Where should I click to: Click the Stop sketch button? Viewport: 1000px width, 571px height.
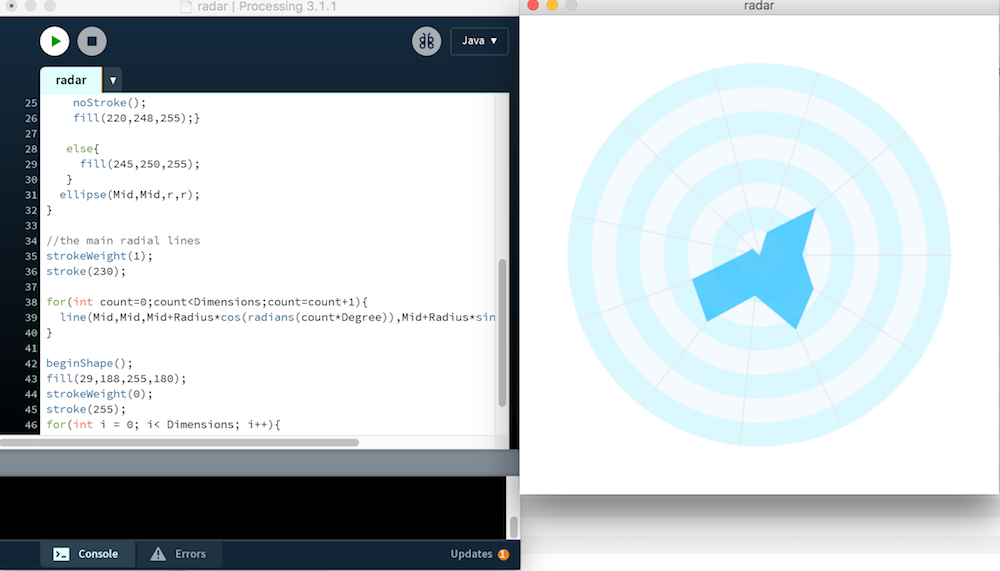click(92, 41)
